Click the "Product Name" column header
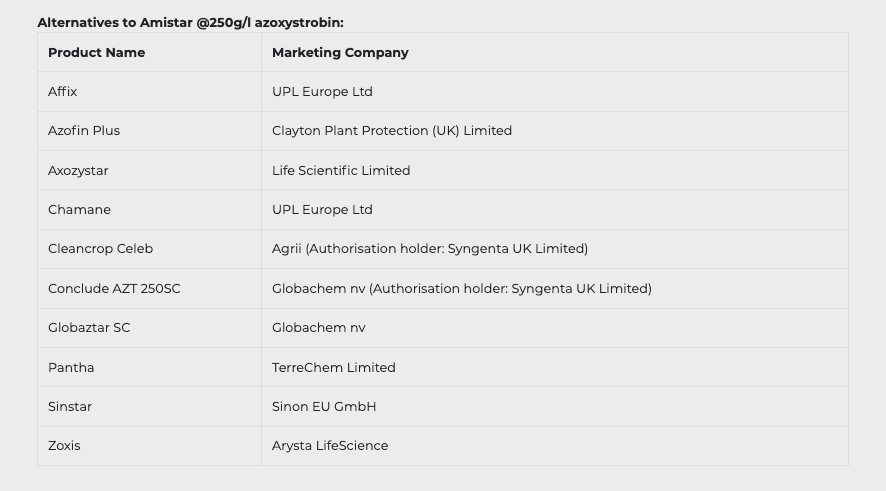Image resolution: width=886 pixels, height=491 pixels. click(x=96, y=52)
